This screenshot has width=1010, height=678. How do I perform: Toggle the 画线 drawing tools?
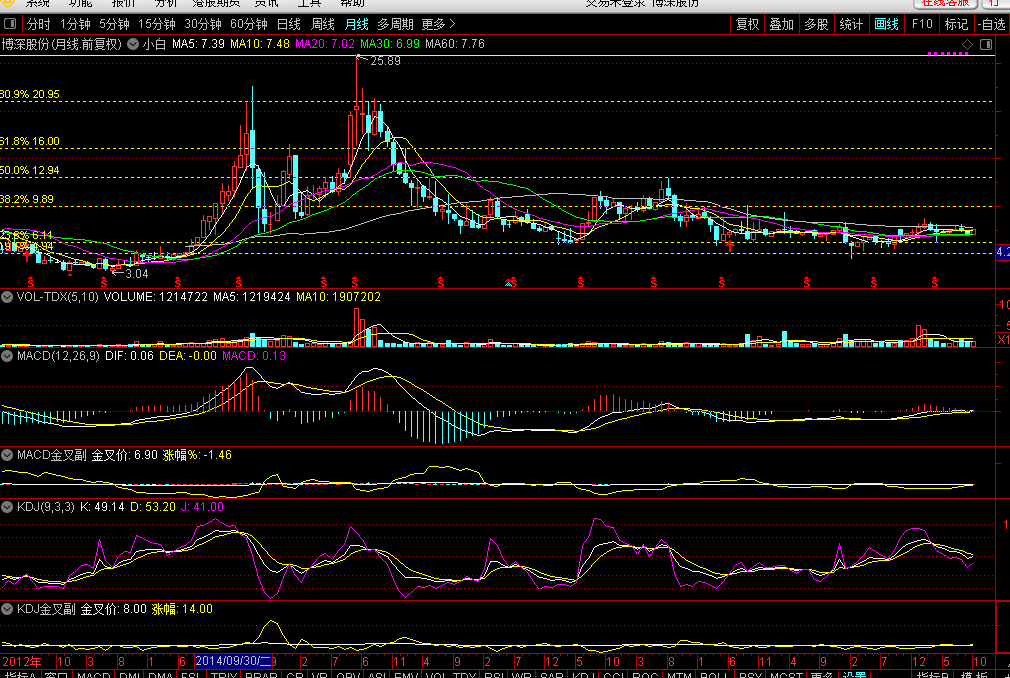coord(886,24)
